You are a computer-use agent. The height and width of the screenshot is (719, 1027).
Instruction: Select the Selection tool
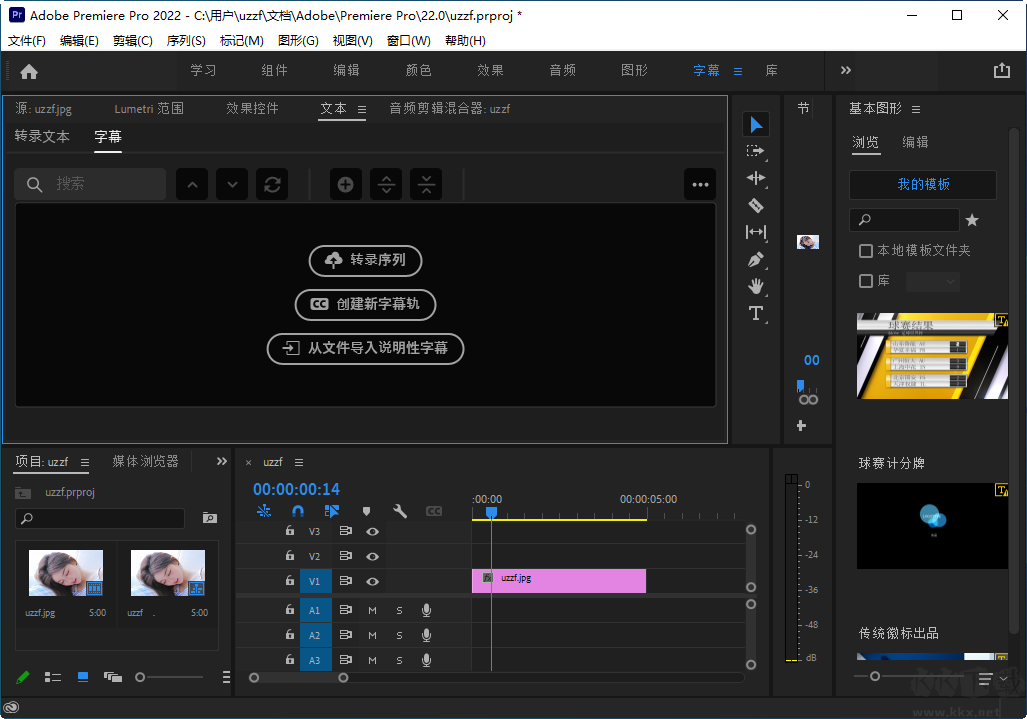click(x=756, y=124)
